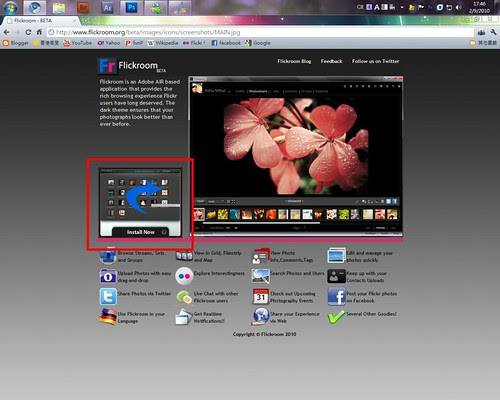Viewport: 500px width, 400px height.
Task: Click the Twitter share photos icon
Action: pos(108,297)
